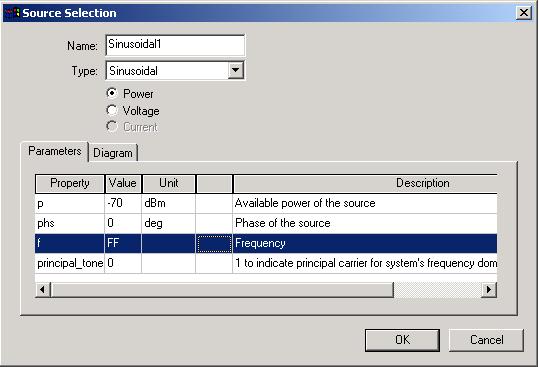
Task: Click the Description column header
Action: pyautogui.click(x=365, y=184)
